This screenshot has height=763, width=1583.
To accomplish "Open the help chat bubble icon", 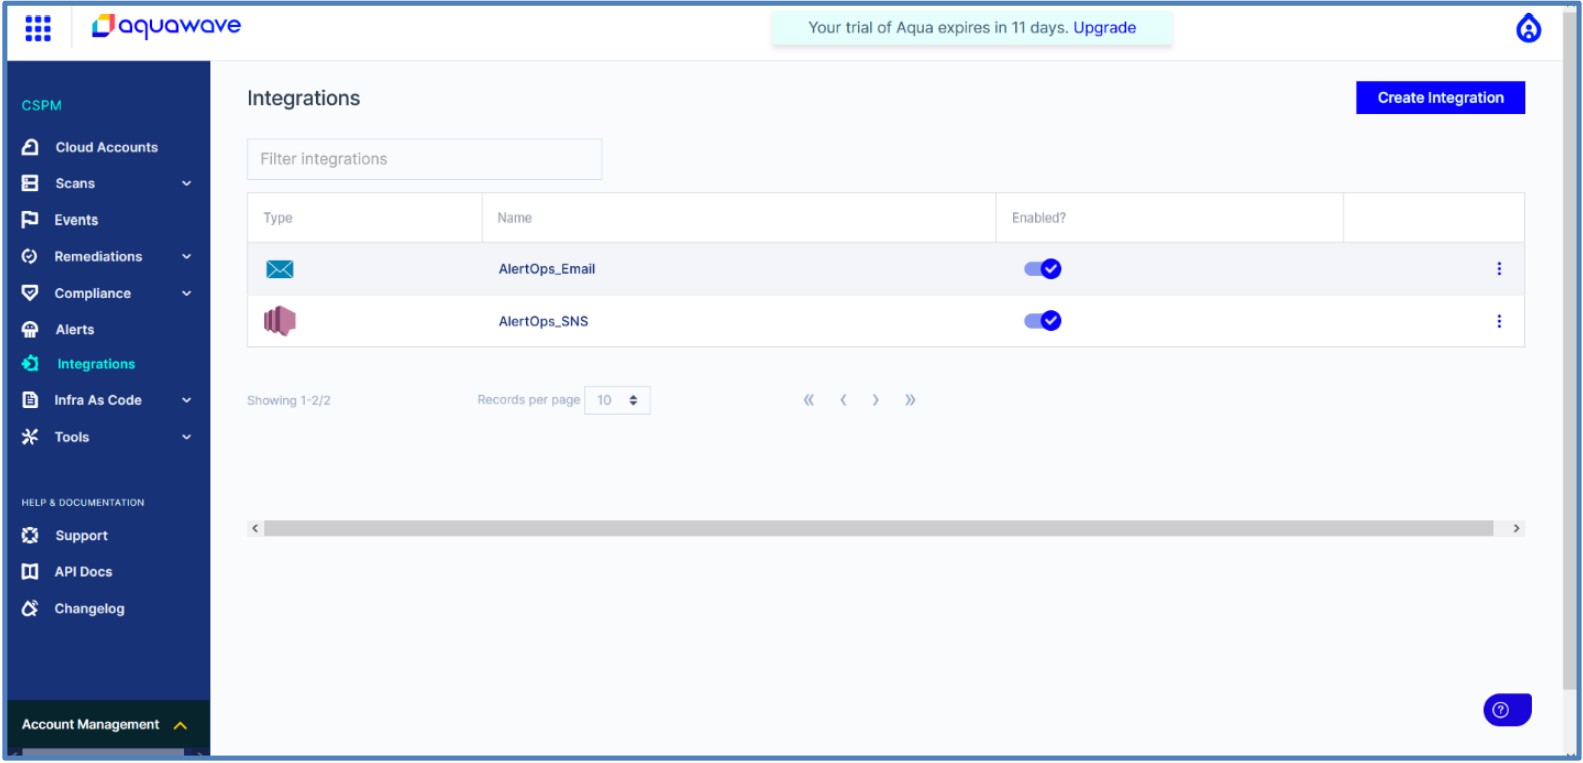I will [1506, 709].
